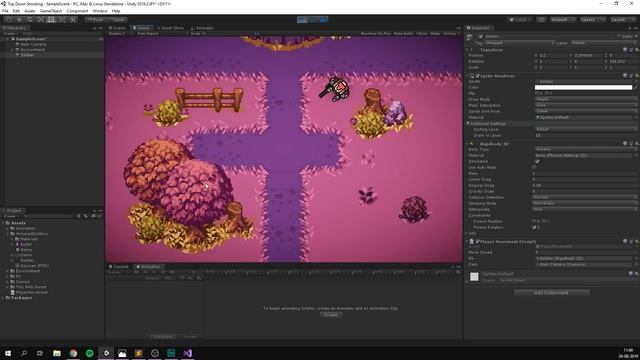Open the Window menu
Screen dimensions: 640x360
[100, 11]
